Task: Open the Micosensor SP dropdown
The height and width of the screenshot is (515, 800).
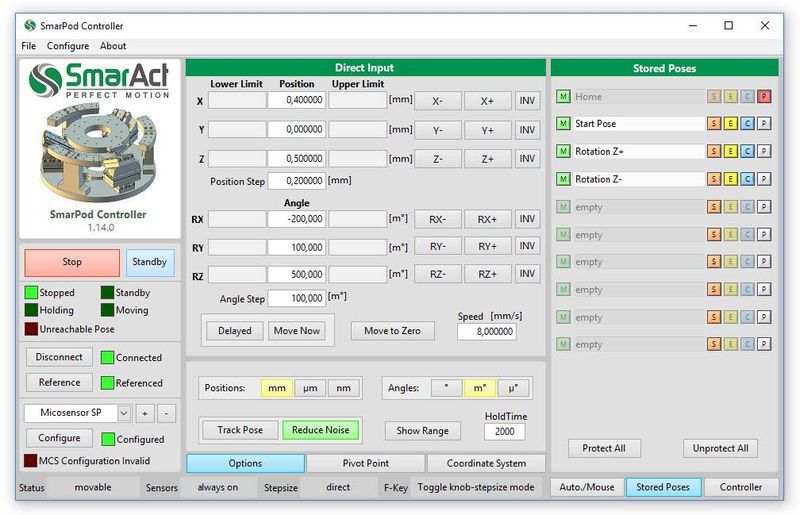Action: point(124,413)
